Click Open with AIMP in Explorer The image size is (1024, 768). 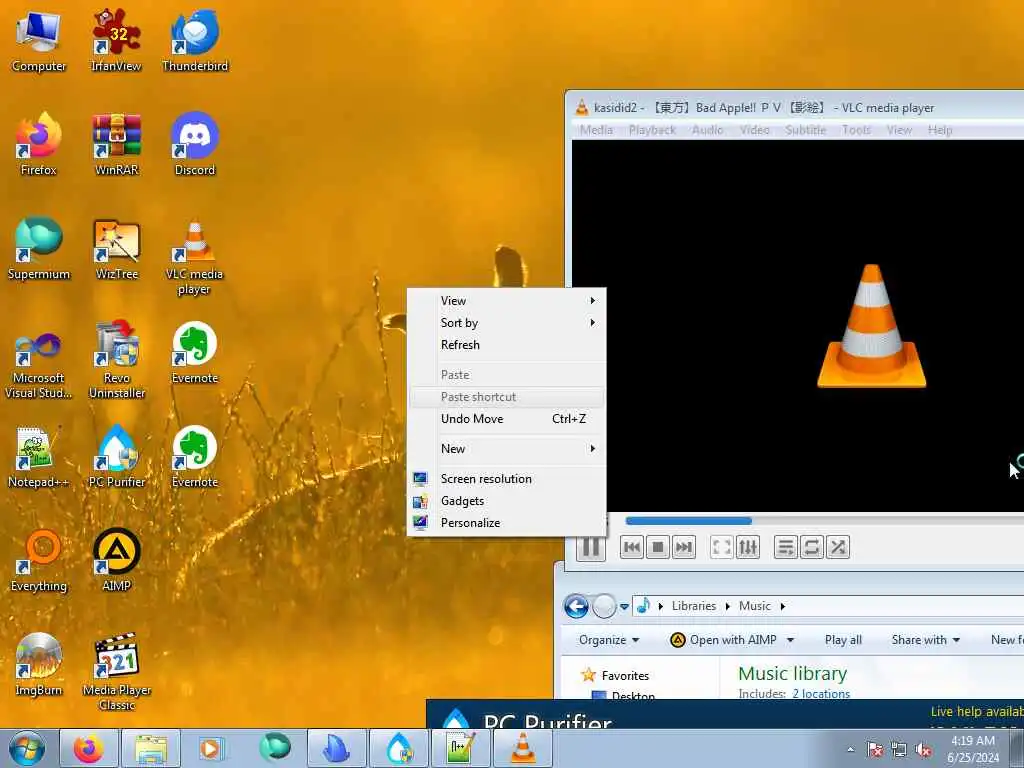click(x=724, y=640)
